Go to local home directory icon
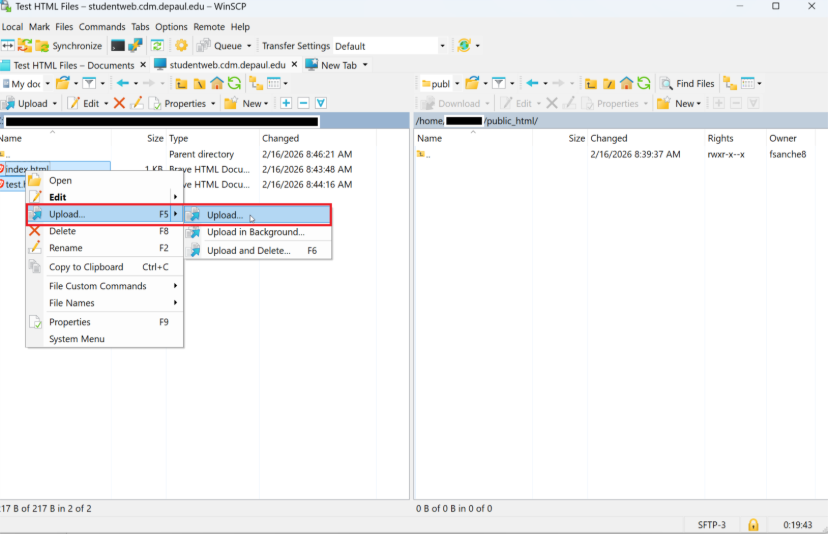Viewport: 828px width, 534px height. pos(217,84)
